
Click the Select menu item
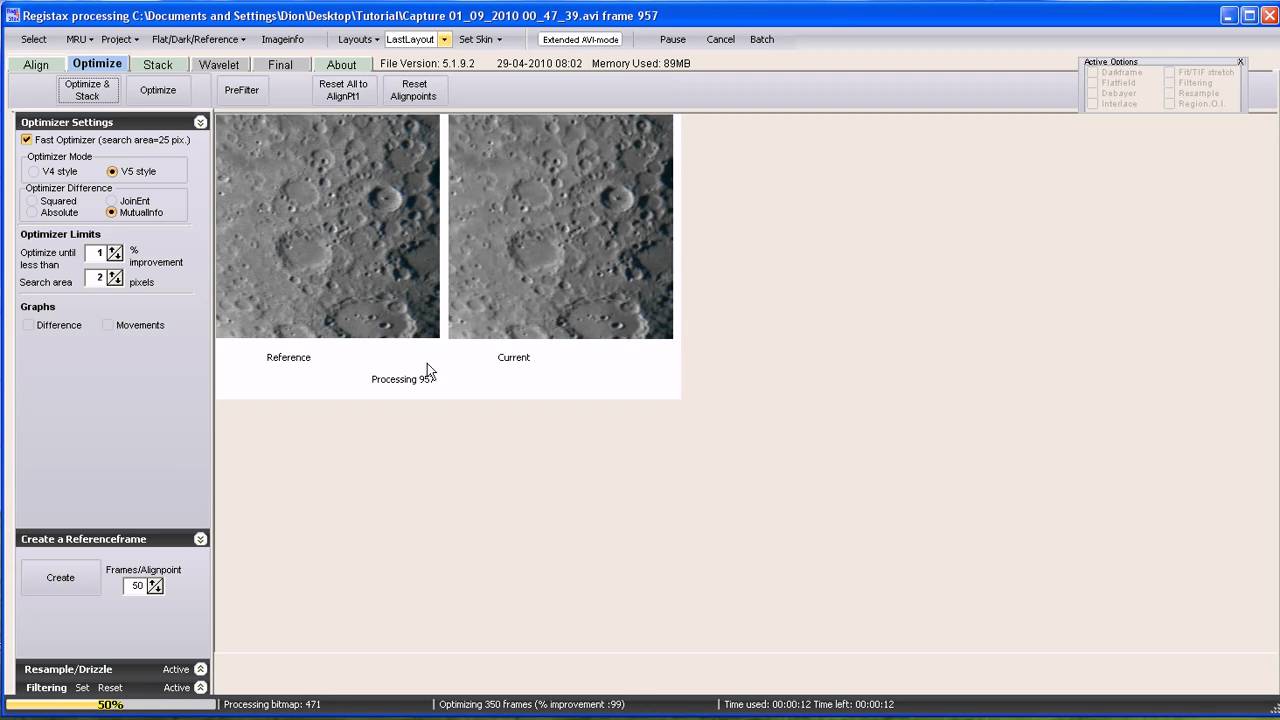click(34, 39)
